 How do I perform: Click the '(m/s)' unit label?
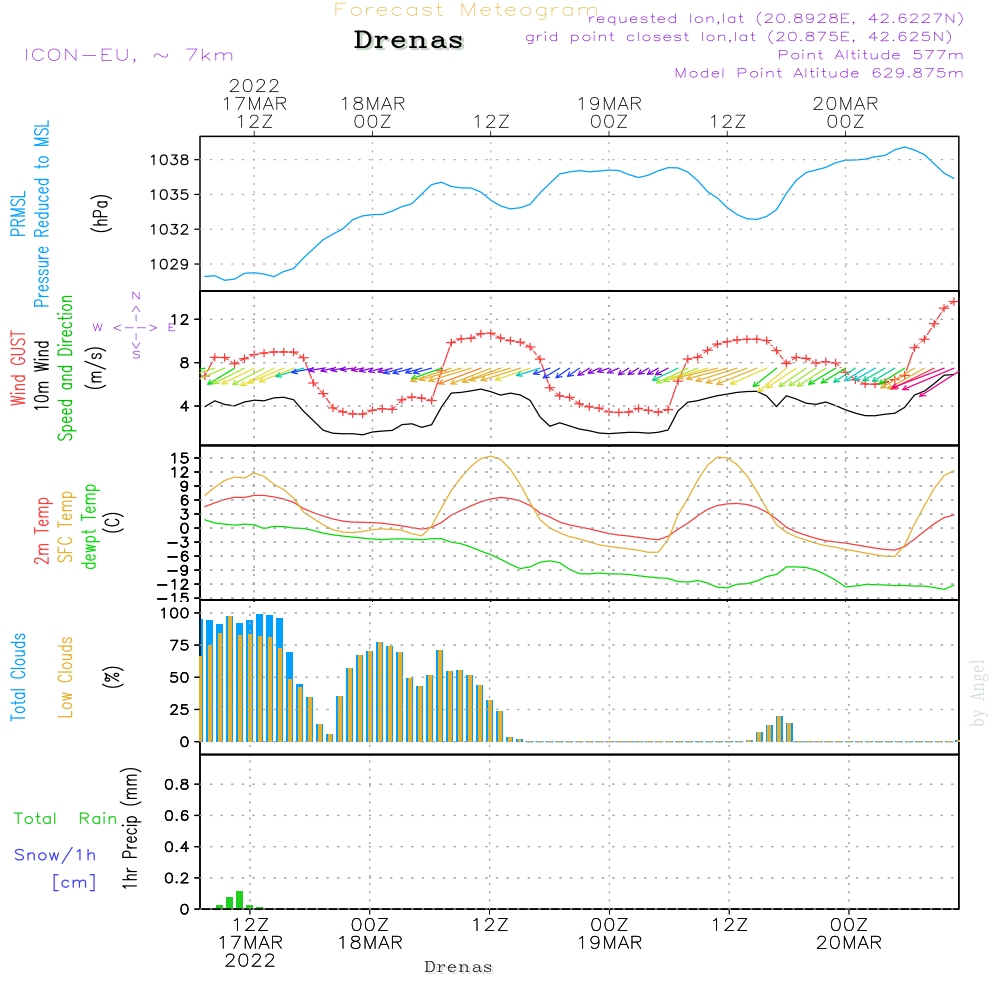[x=96, y=369]
